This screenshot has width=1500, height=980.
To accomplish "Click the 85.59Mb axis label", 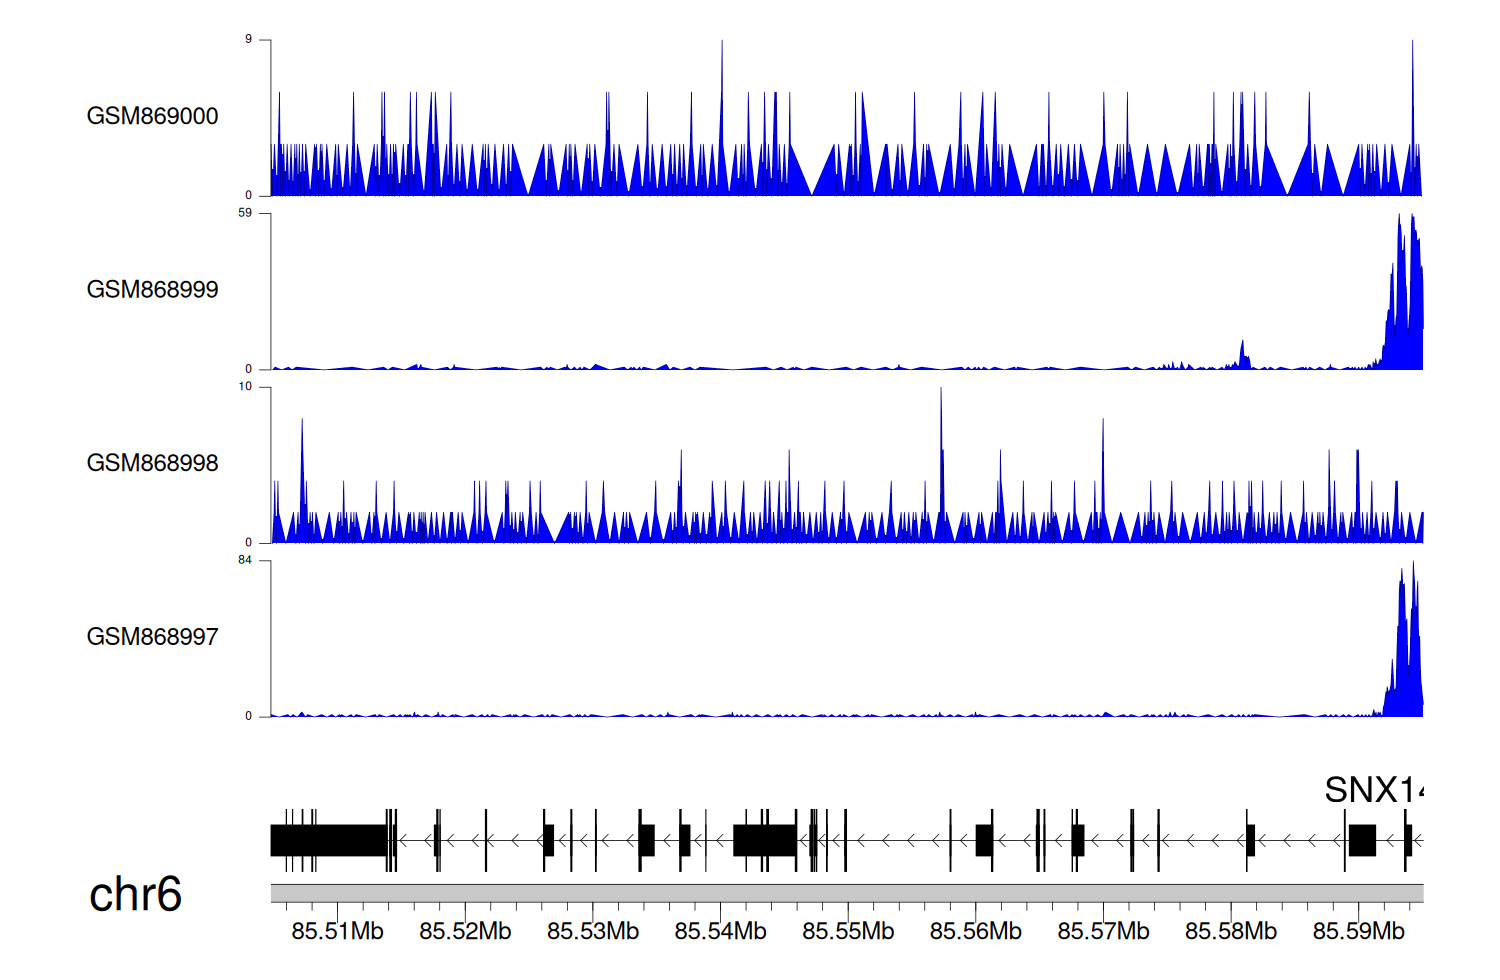I will tap(1358, 931).
